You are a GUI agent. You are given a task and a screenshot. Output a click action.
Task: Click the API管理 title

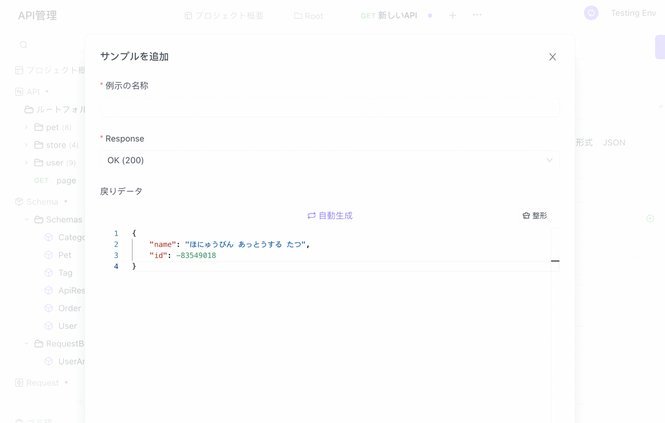(37, 16)
